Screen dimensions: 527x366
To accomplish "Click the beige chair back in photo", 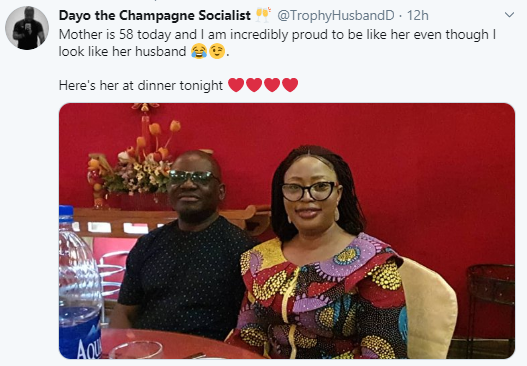I will click(x=429, y=308).
